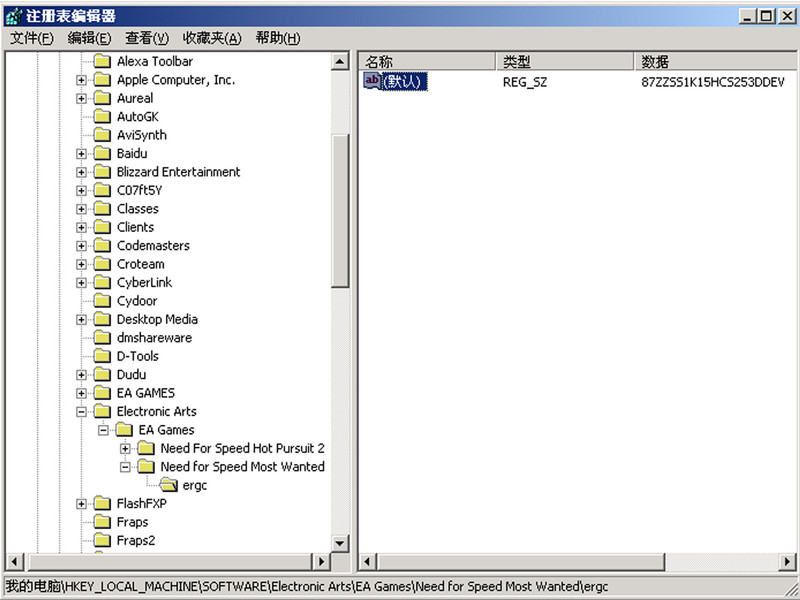Click the open ergc folder icon
This screenshot has width=800, height=600.
click(168, 485)
